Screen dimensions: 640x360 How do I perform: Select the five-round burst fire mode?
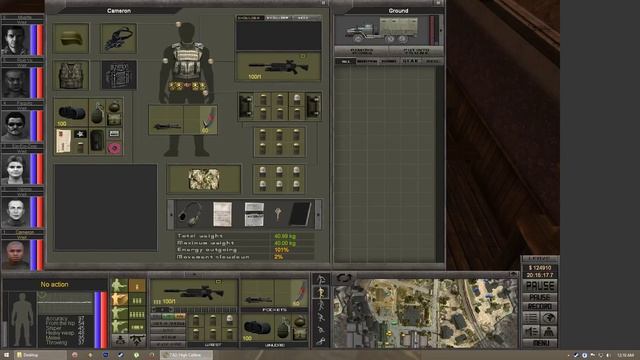(137, 314)
